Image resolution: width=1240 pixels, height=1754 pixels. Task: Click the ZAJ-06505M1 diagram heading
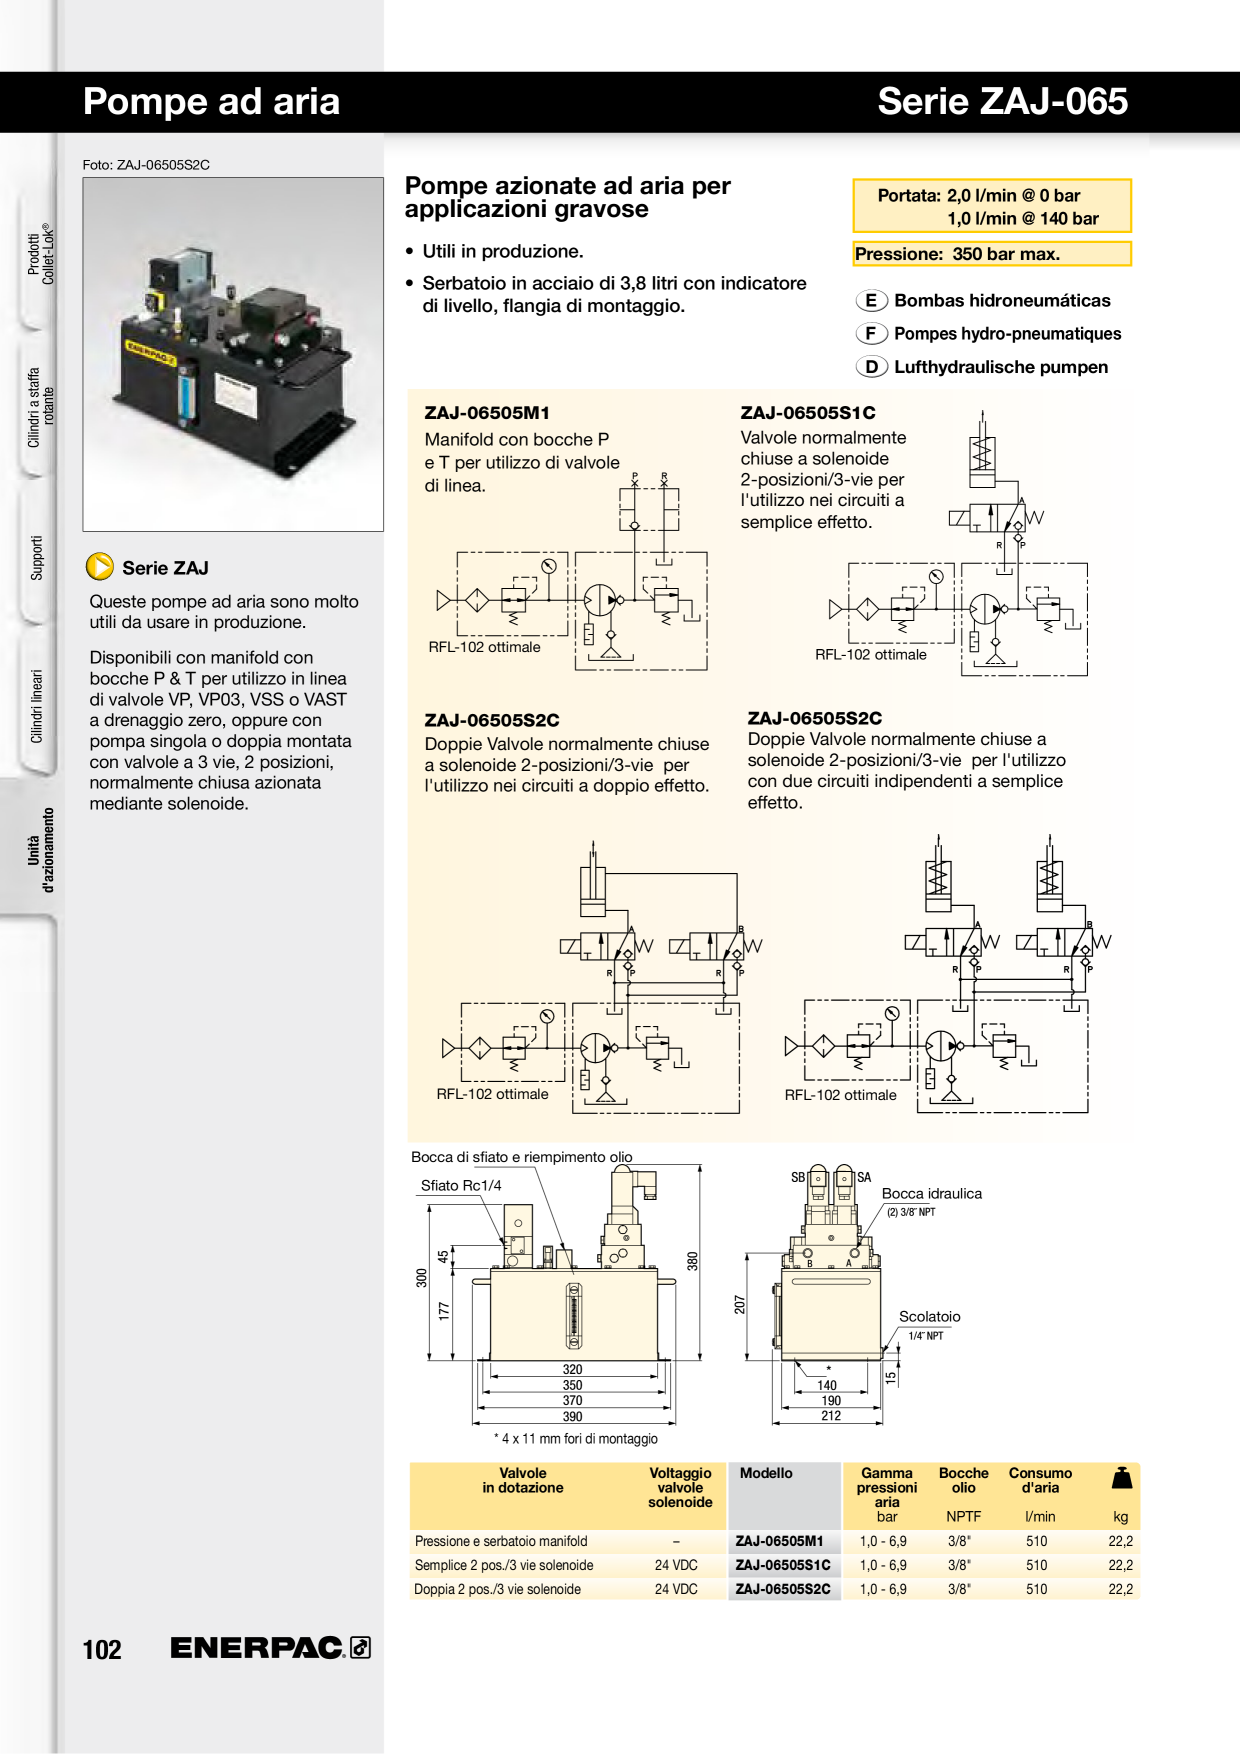[x=487, y=413]
